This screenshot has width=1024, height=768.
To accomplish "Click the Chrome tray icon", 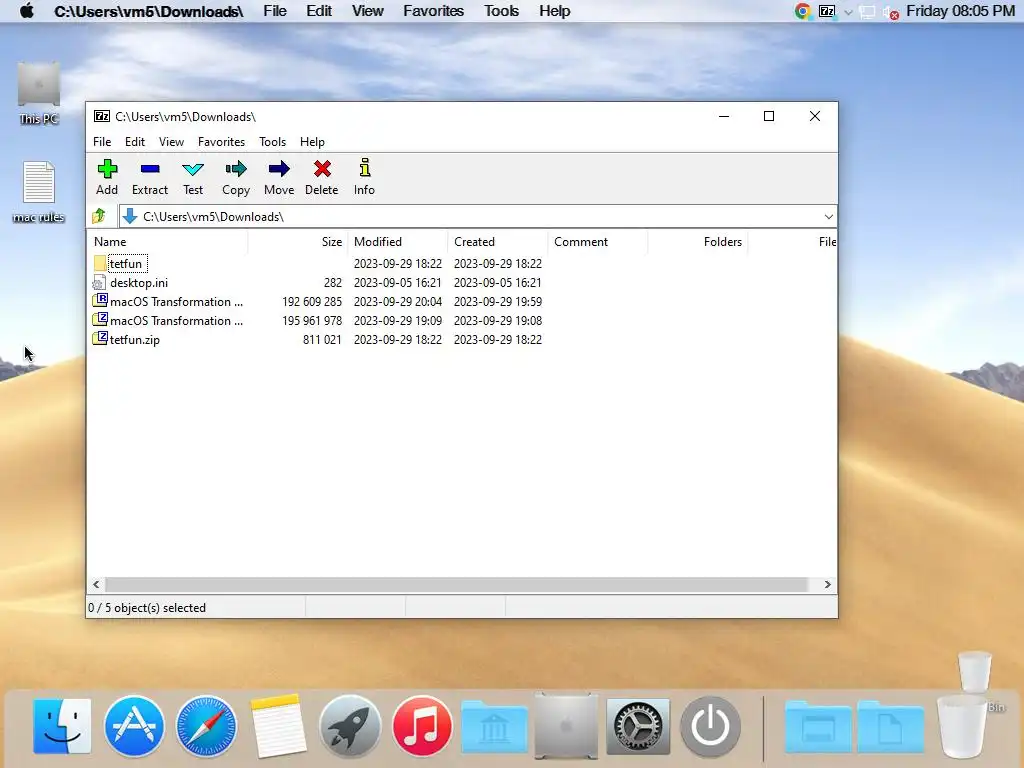I will click(x=803, y=11).
